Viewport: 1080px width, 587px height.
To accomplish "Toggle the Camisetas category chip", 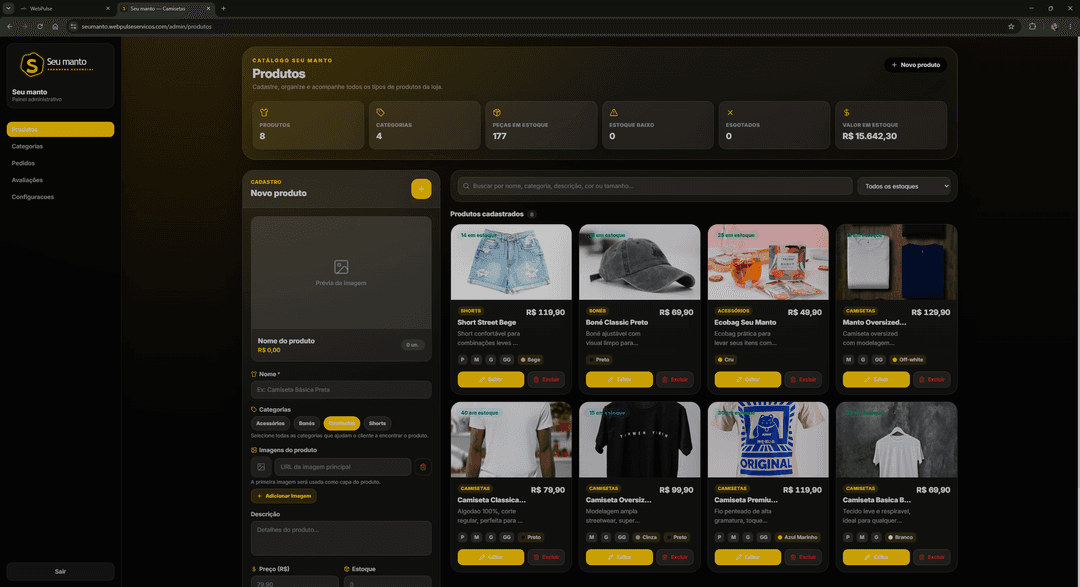I will pyautogui.click(x=342, y=423).
